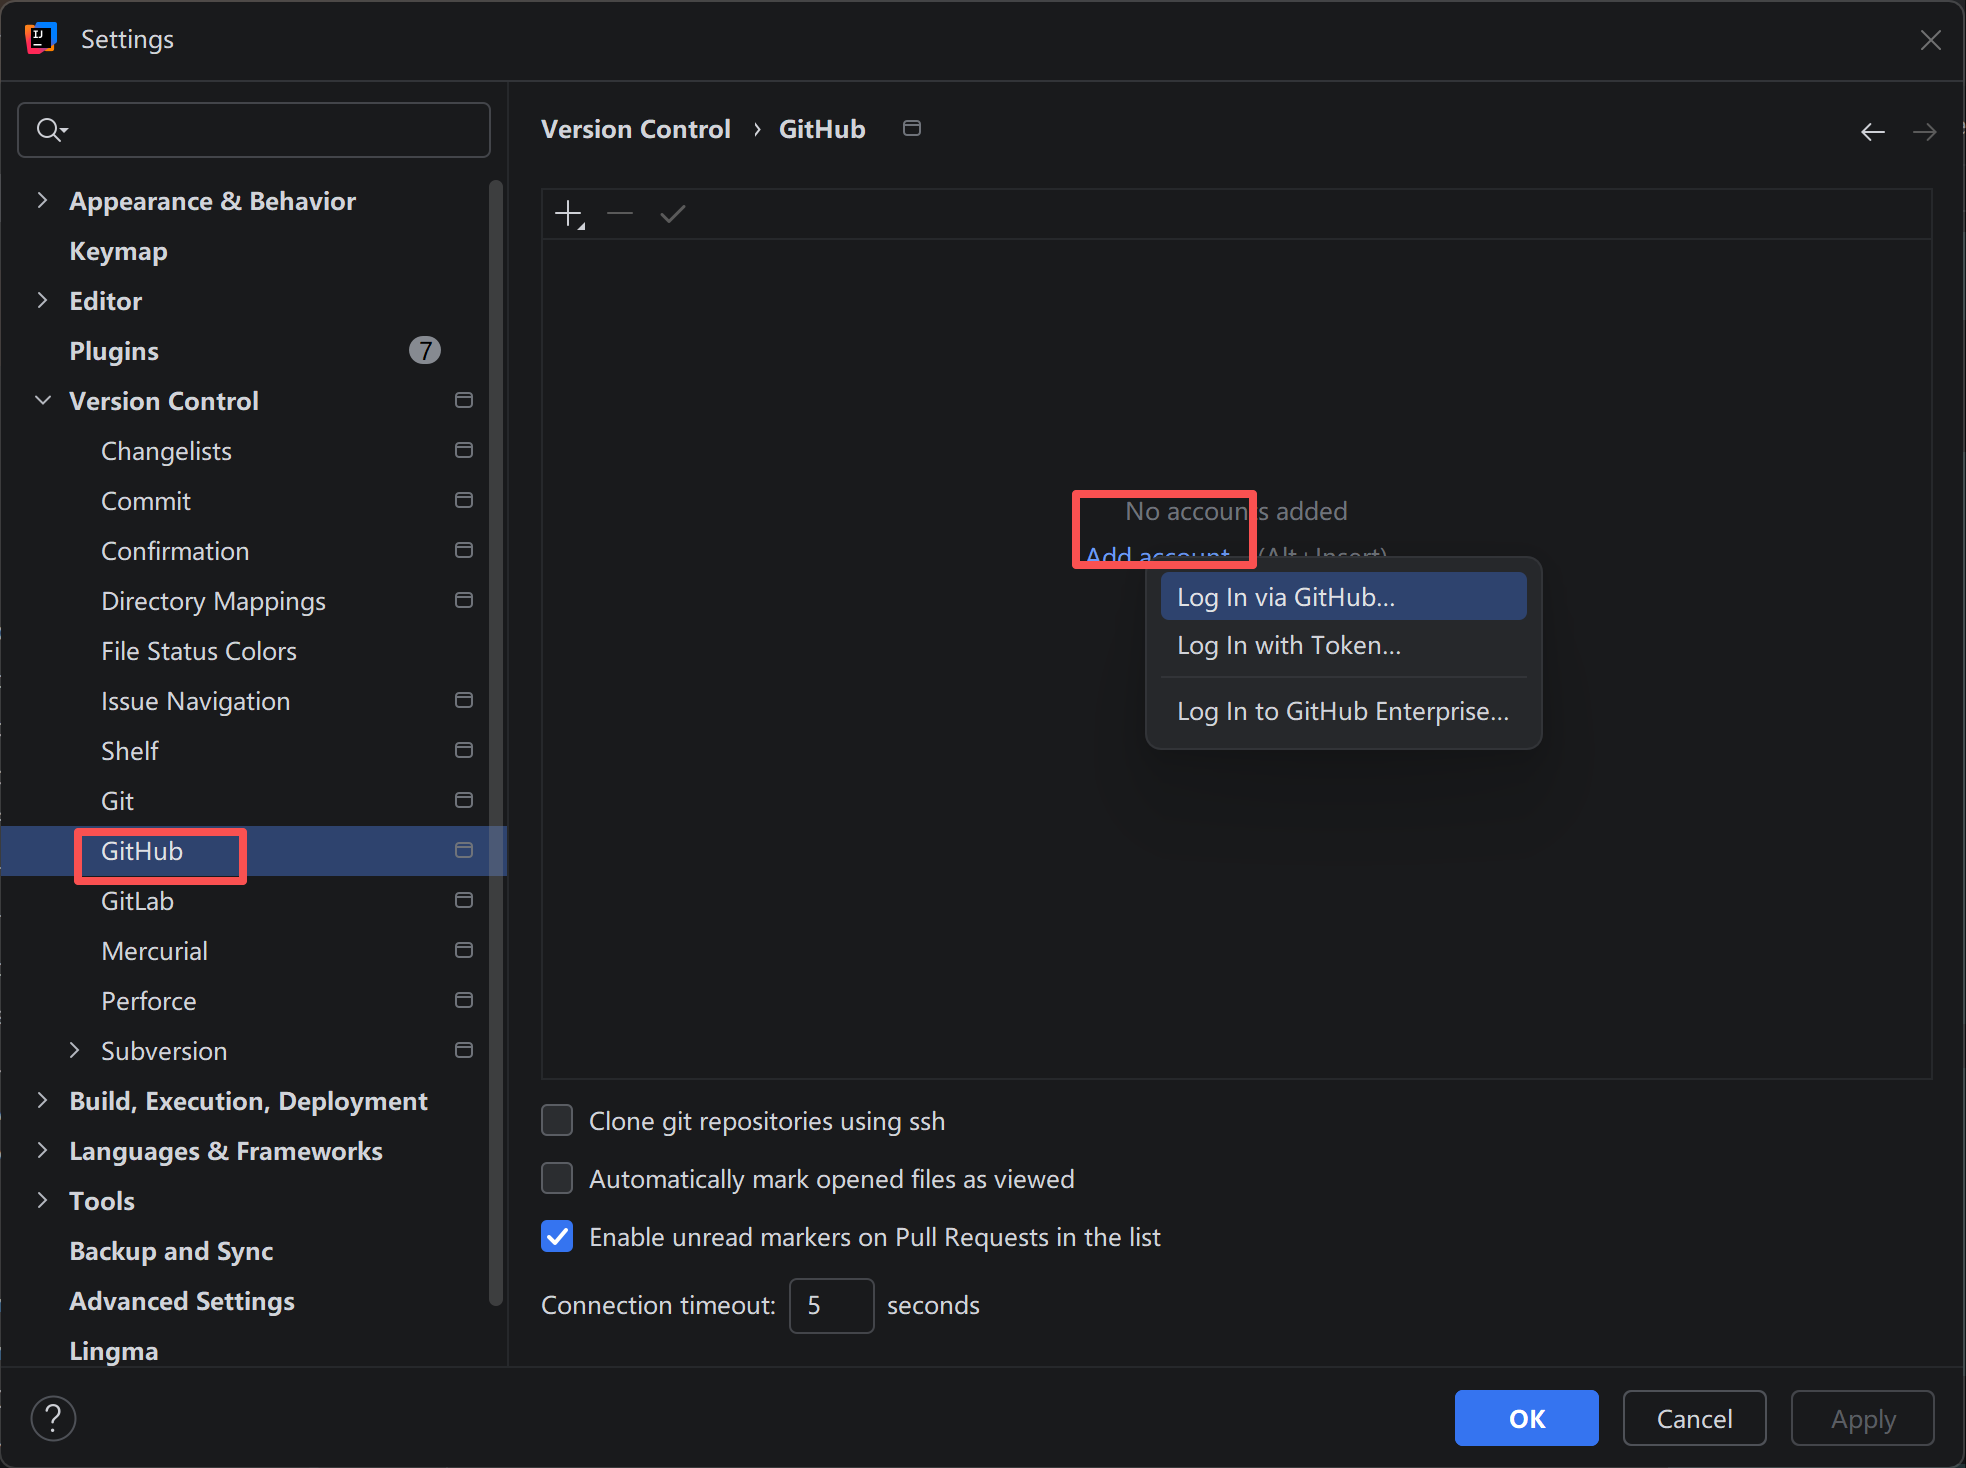Click the scheme icon next to GitHub breadcrumb
The image size is (1966, 1468).
[x=911, y=128]
